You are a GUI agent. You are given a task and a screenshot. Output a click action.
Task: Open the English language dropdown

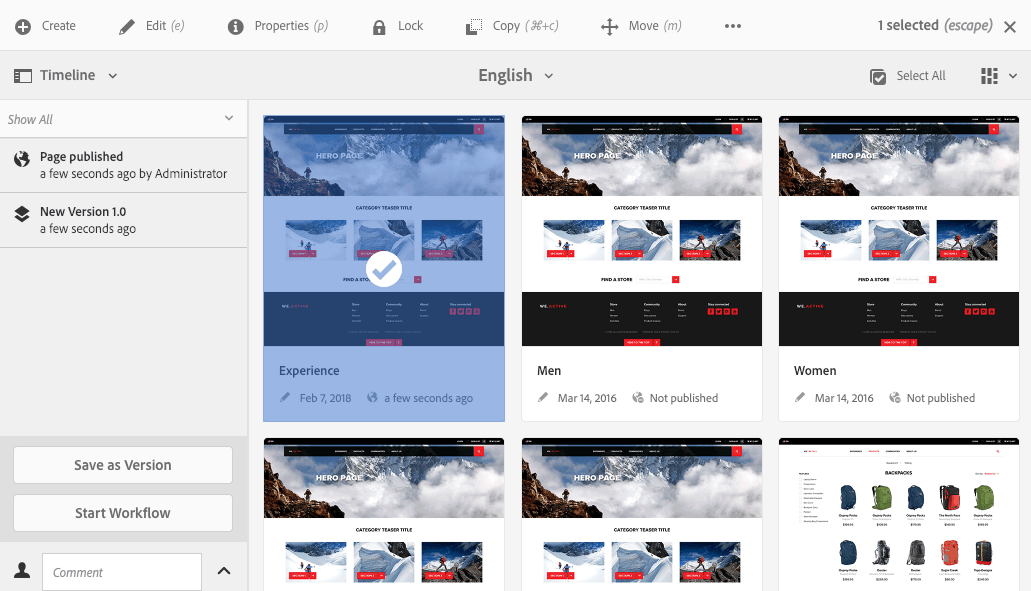[x=516, y=75]
